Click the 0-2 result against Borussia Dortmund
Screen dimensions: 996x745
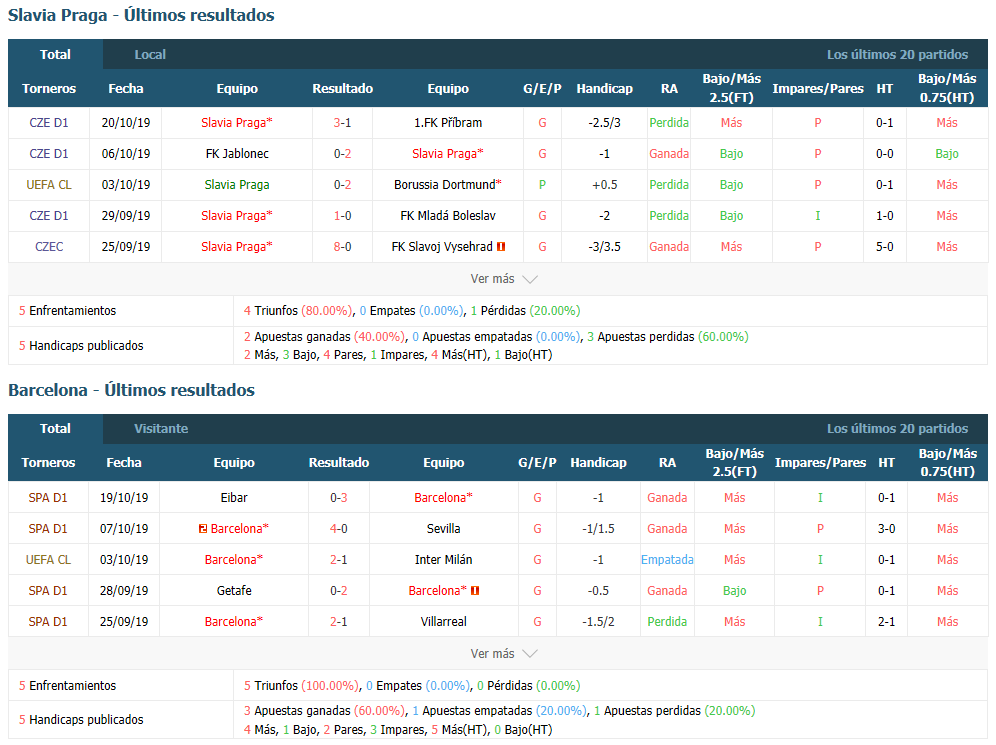[x=342, y=185]
